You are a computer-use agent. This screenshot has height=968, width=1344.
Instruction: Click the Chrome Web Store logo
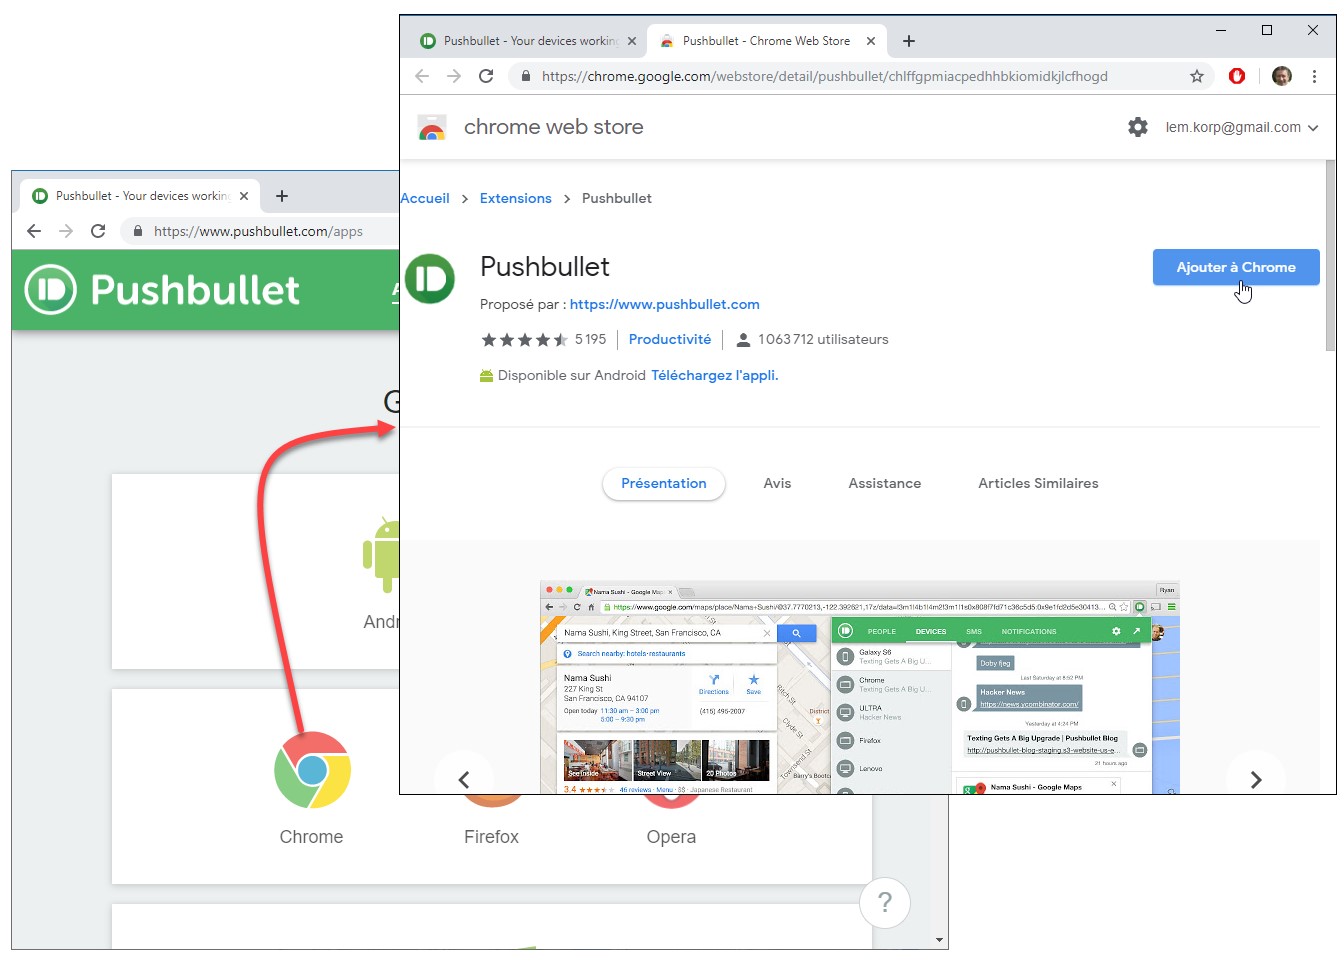click(x=432, y=127)
